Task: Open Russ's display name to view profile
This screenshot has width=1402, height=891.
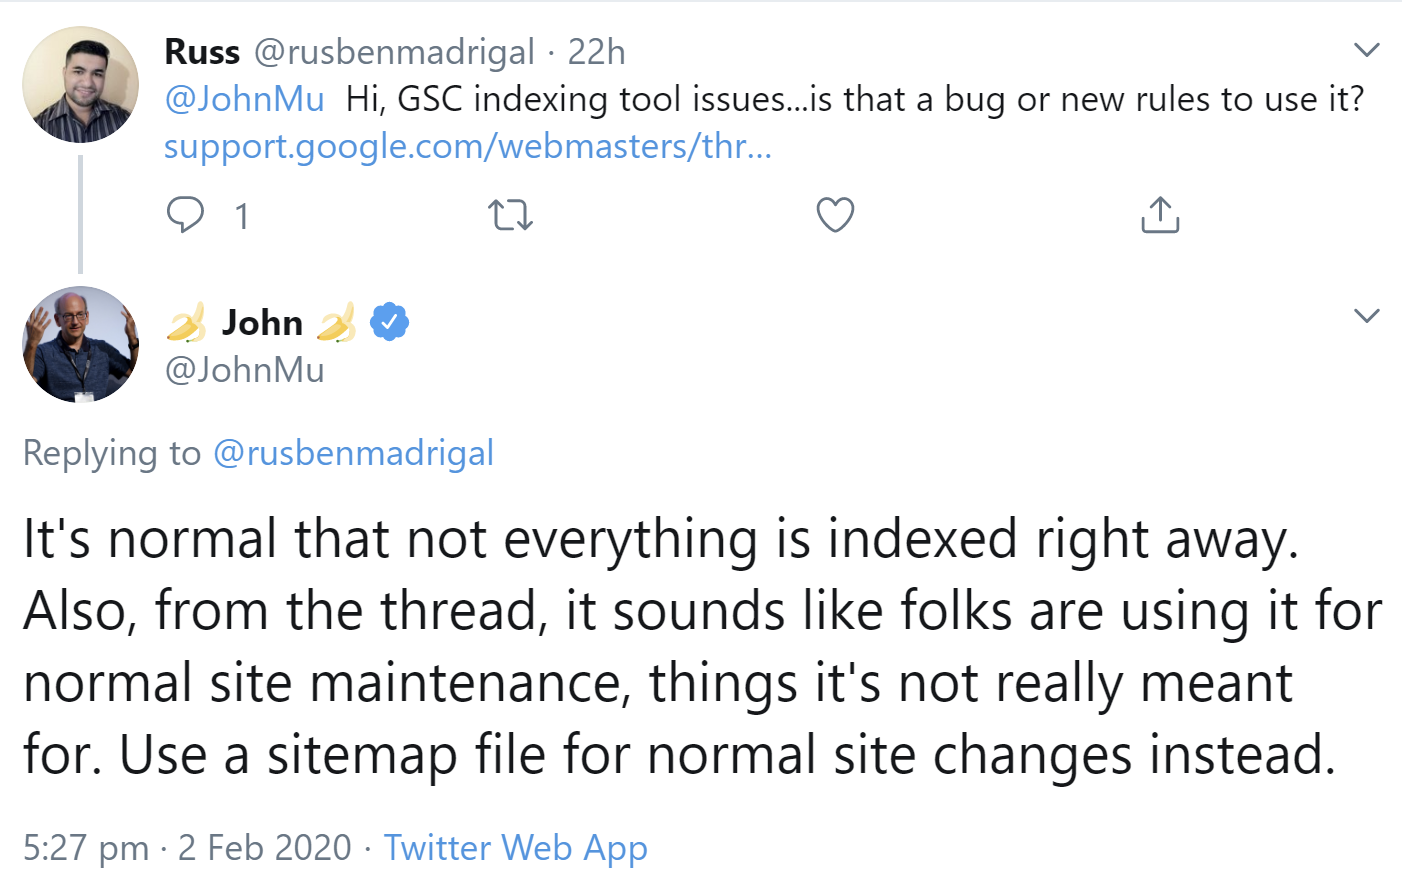Action: (x=202, y=51)
